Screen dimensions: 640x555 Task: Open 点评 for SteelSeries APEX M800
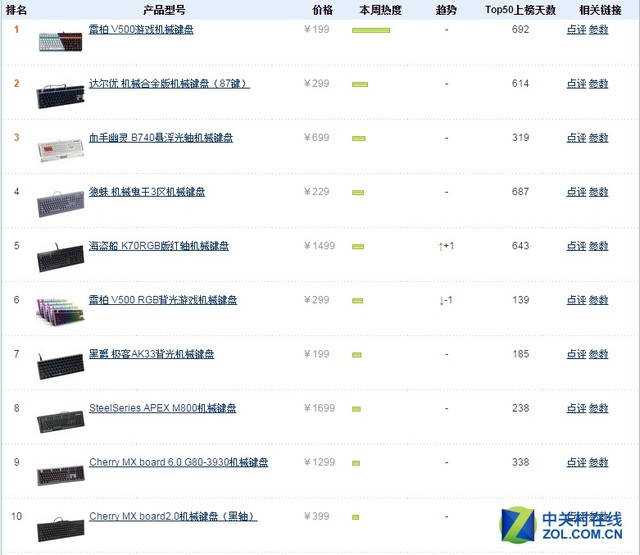[576, 408]
